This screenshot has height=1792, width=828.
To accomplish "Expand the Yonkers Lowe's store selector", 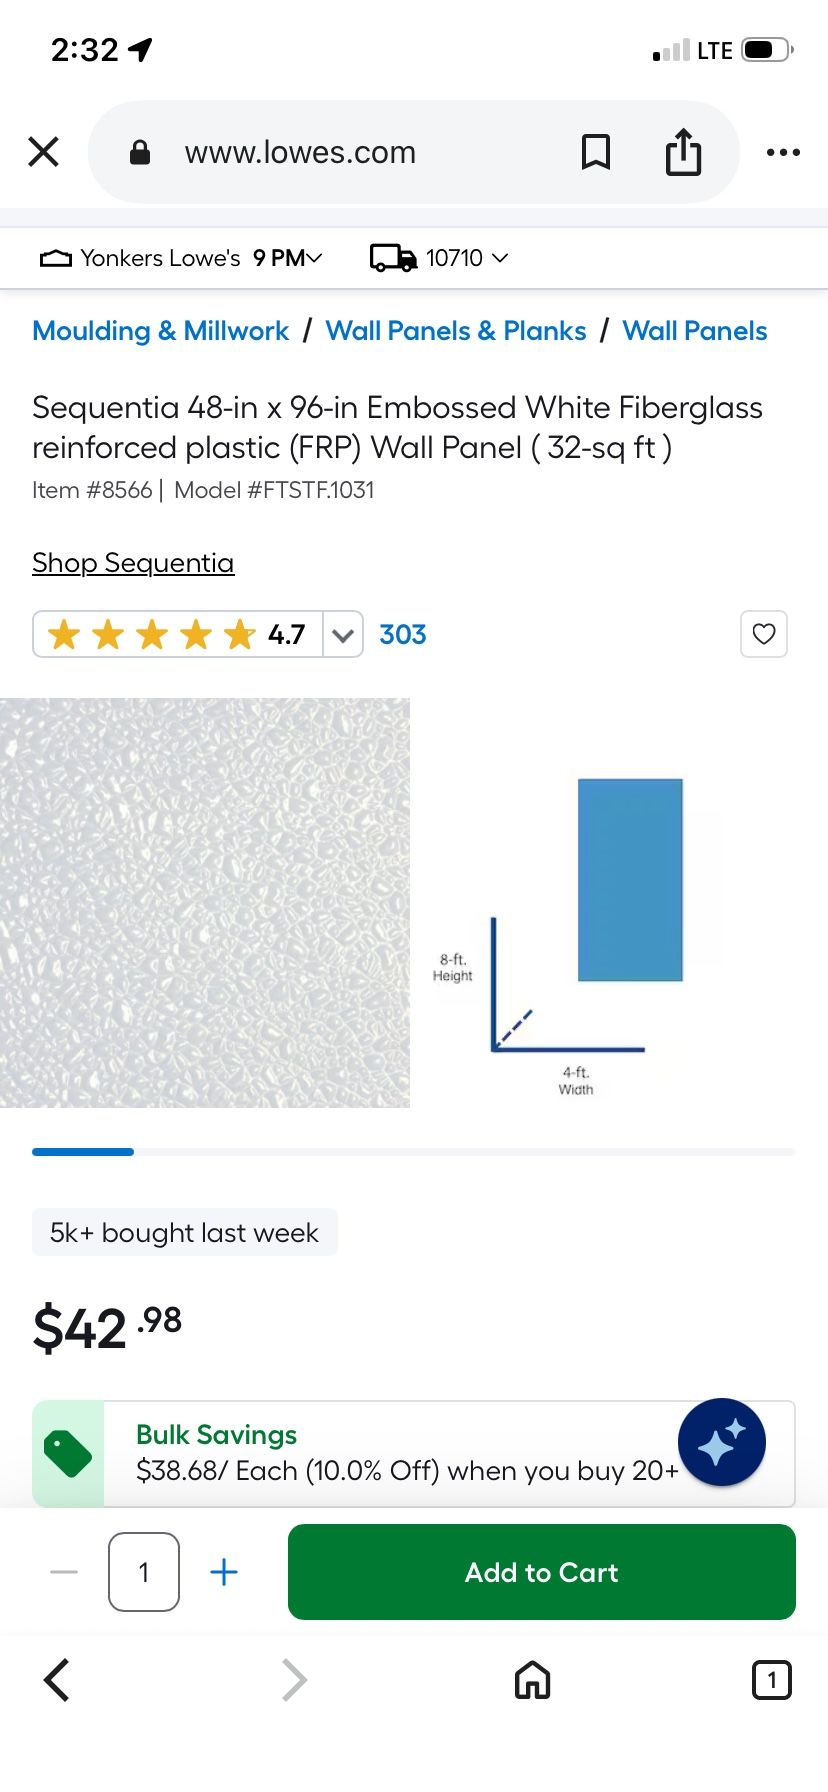I will [181, 258].
